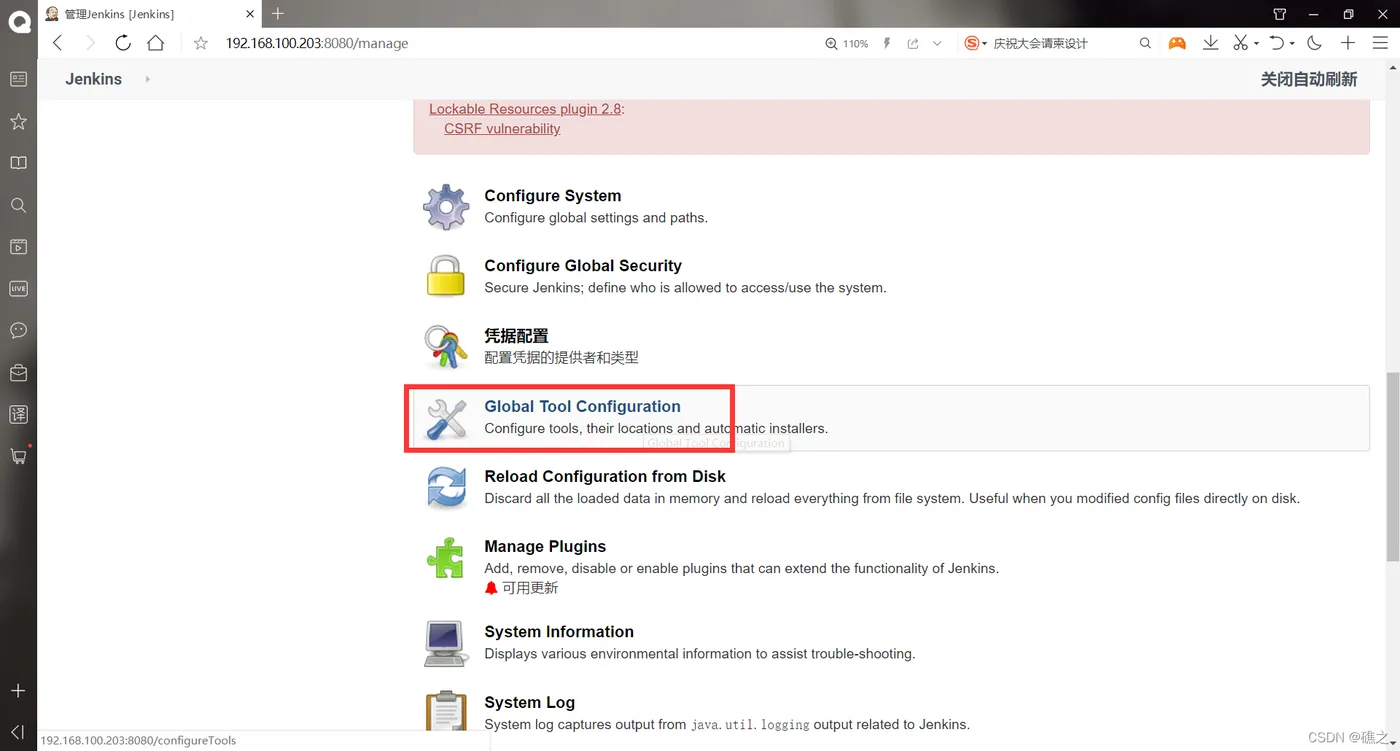Screen dimensions: 1400x751
Task: Click the search box with 庆祝大会请柬设计
Action: coord(1060,43)
